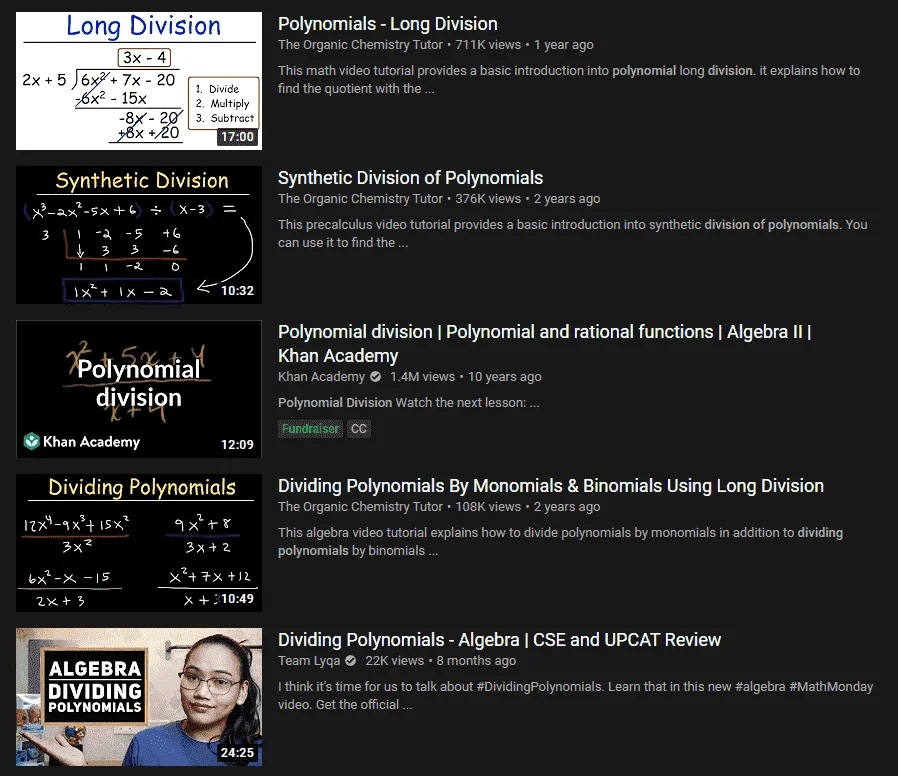Click '1 year ago' upload date
The image size is (898, 776).
click(564, 45)
